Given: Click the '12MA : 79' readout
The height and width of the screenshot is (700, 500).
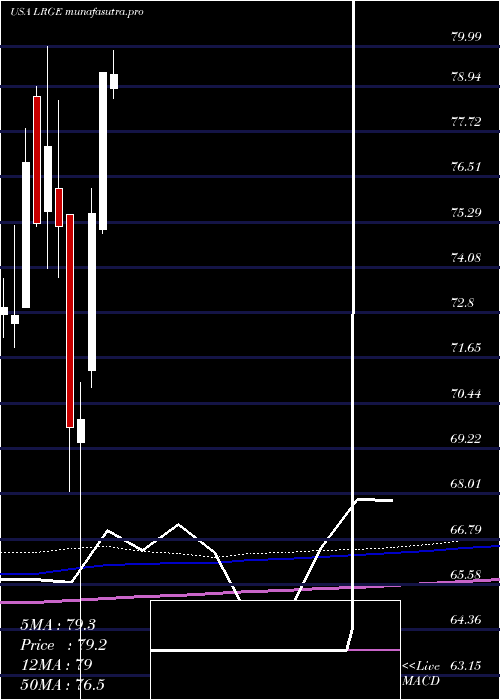Looking at the screenshot, I should tap(56, 665).
